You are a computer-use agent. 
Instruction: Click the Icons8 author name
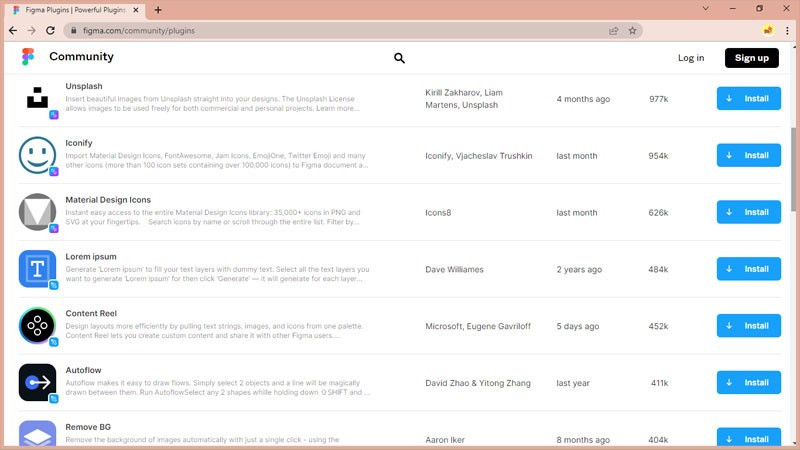point(438,213)
